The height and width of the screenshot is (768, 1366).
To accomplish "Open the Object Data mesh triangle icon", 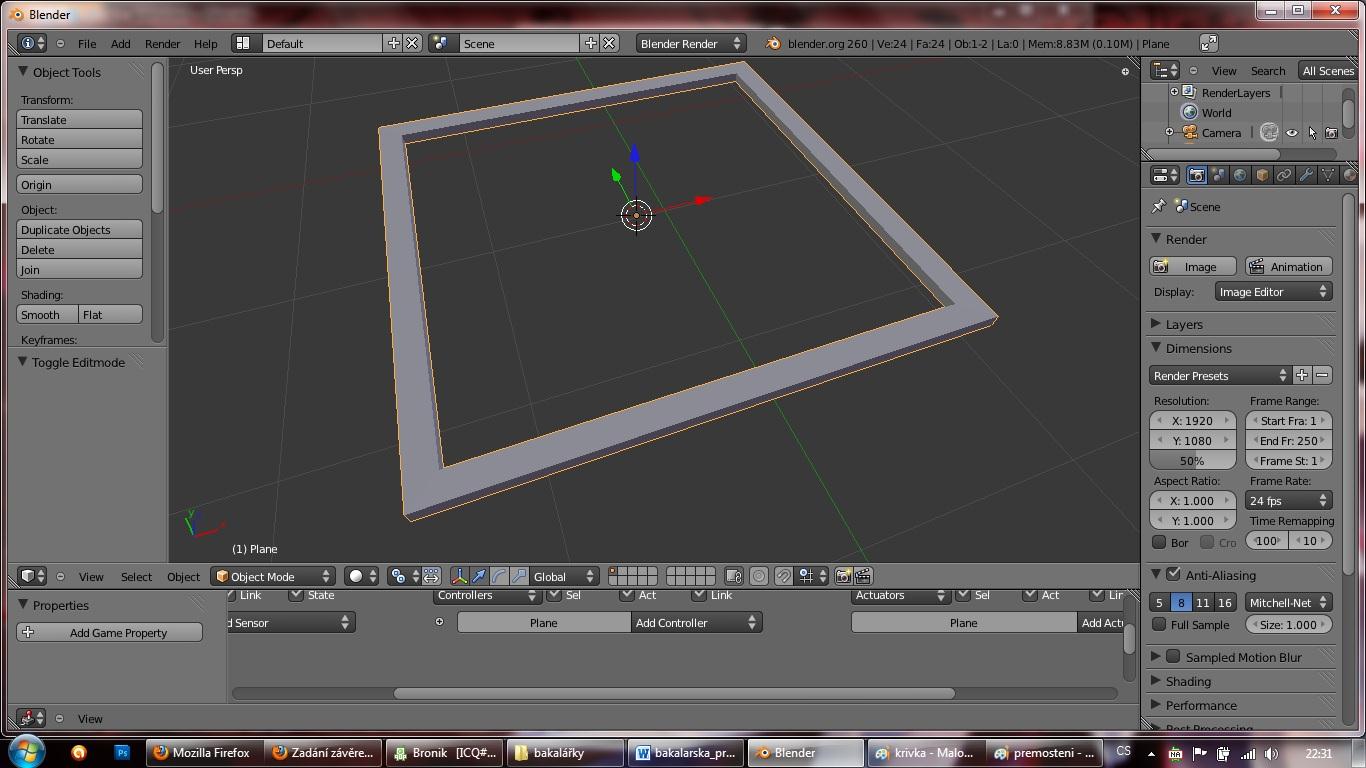I will point(1328,175).
